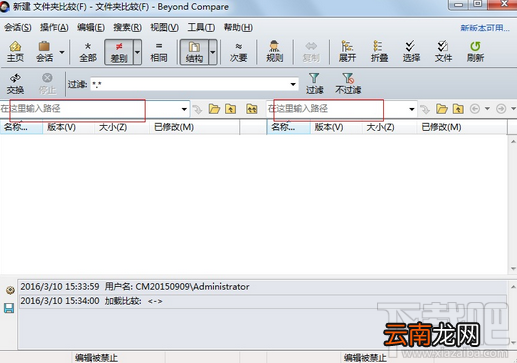Open the 搜索(R) menu
Viewport: 517px width, 363px height.
[127, 27]
